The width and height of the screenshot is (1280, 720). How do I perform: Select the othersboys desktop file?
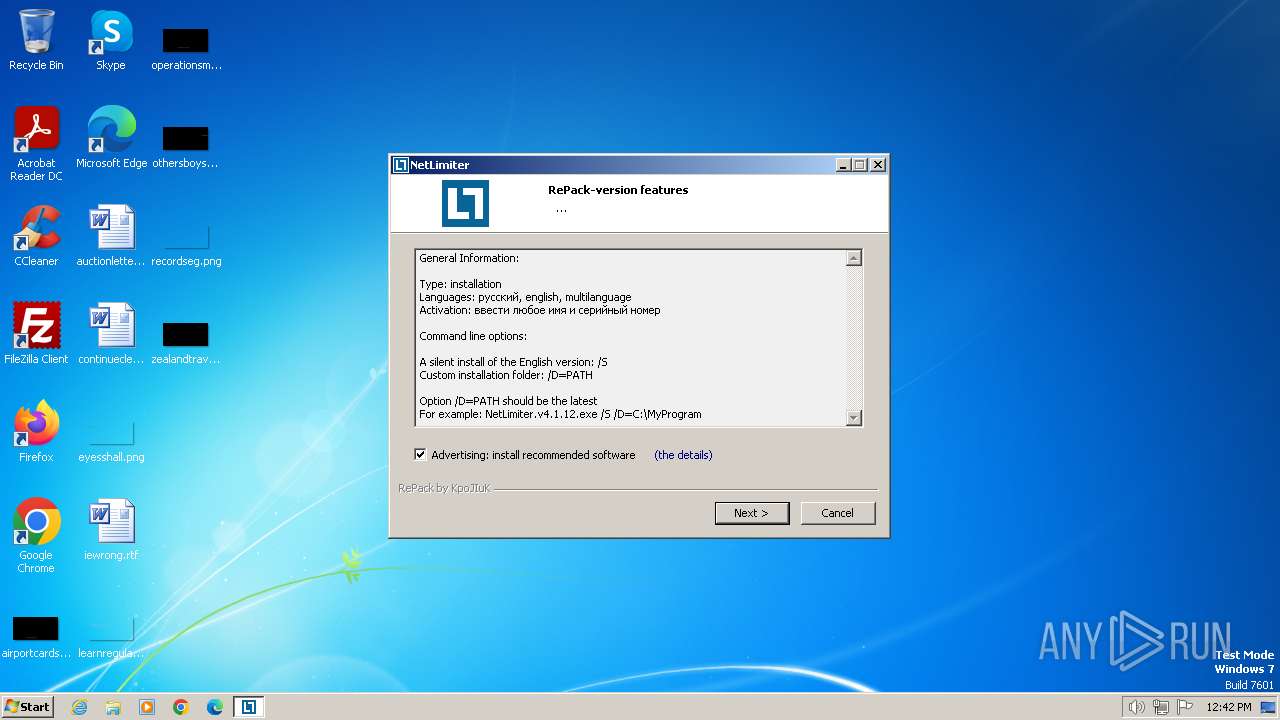pos(185,146)
